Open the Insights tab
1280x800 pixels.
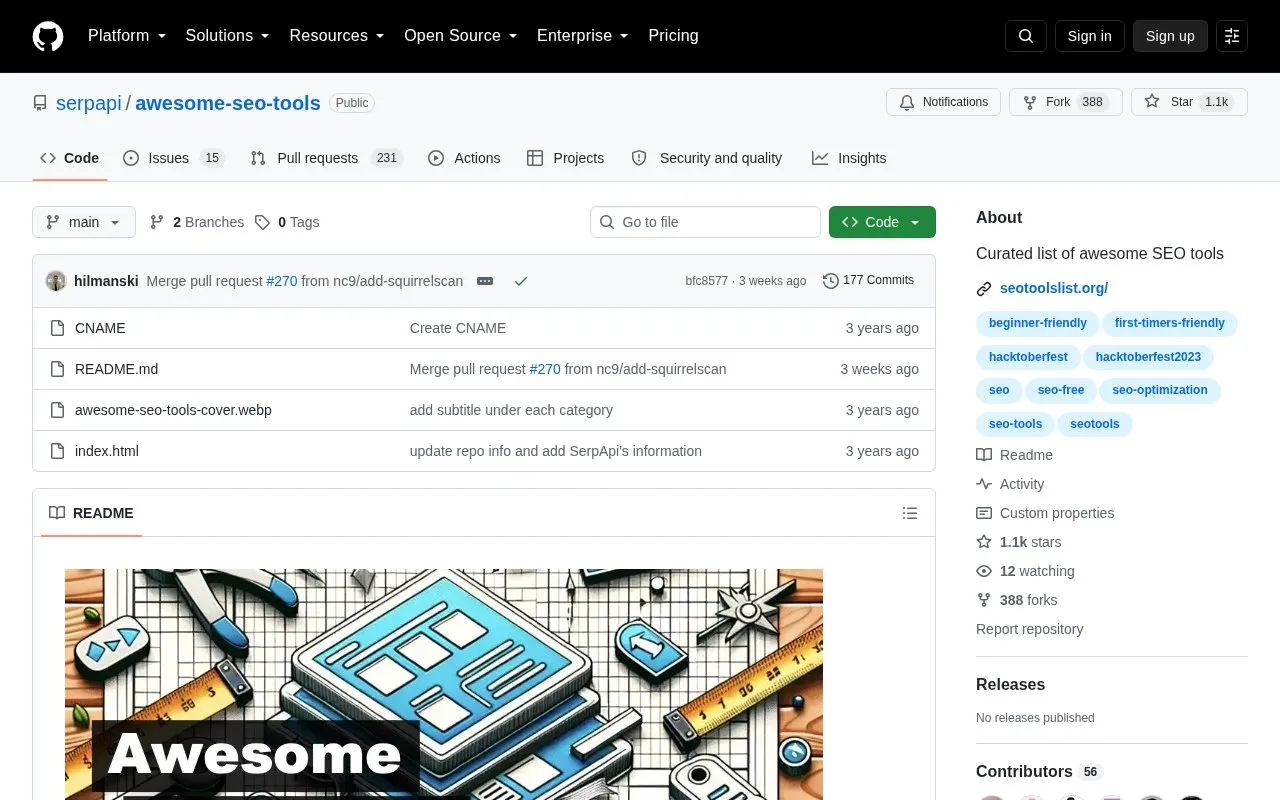pos(849,158)
